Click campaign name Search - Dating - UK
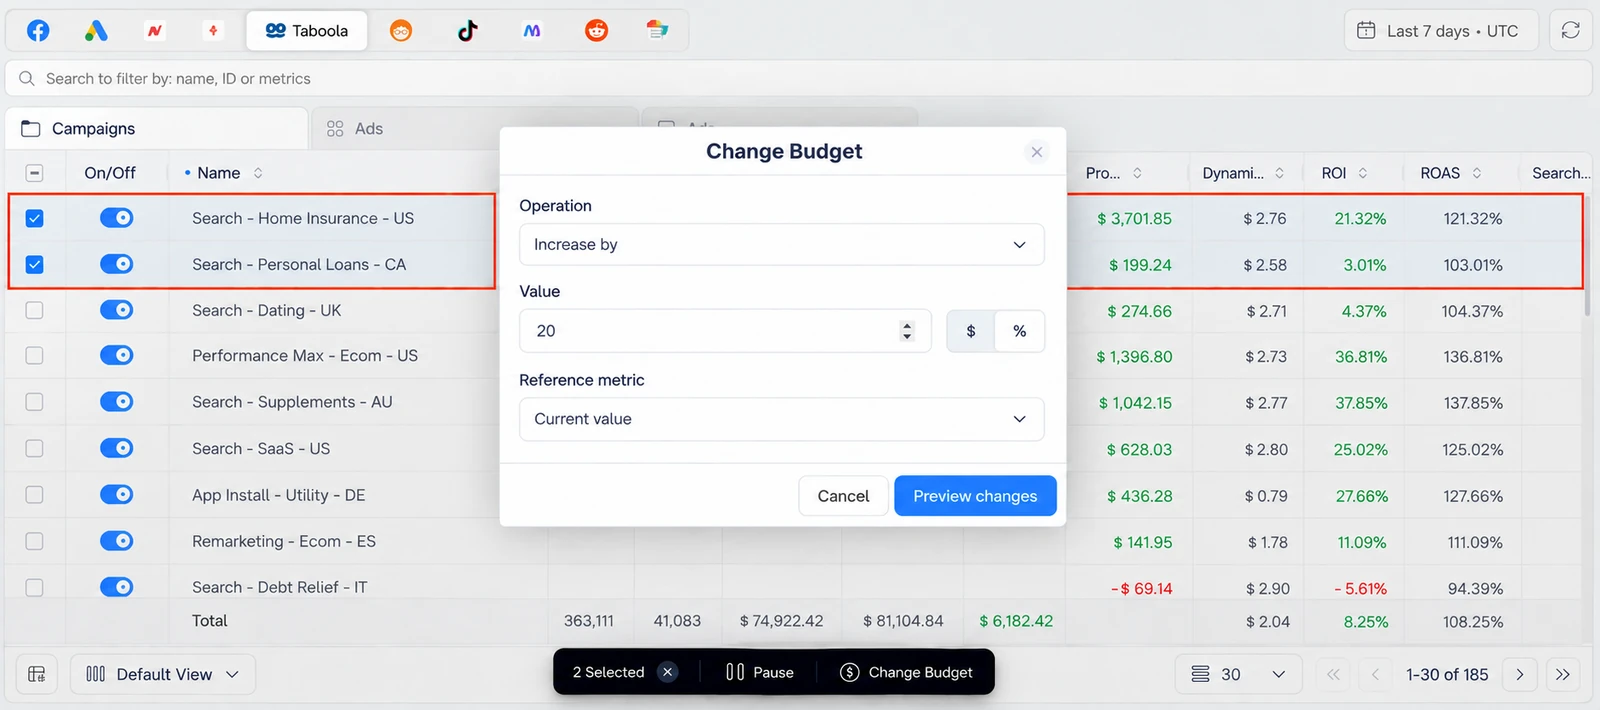The image size is (1600, 710). (267, 310)
